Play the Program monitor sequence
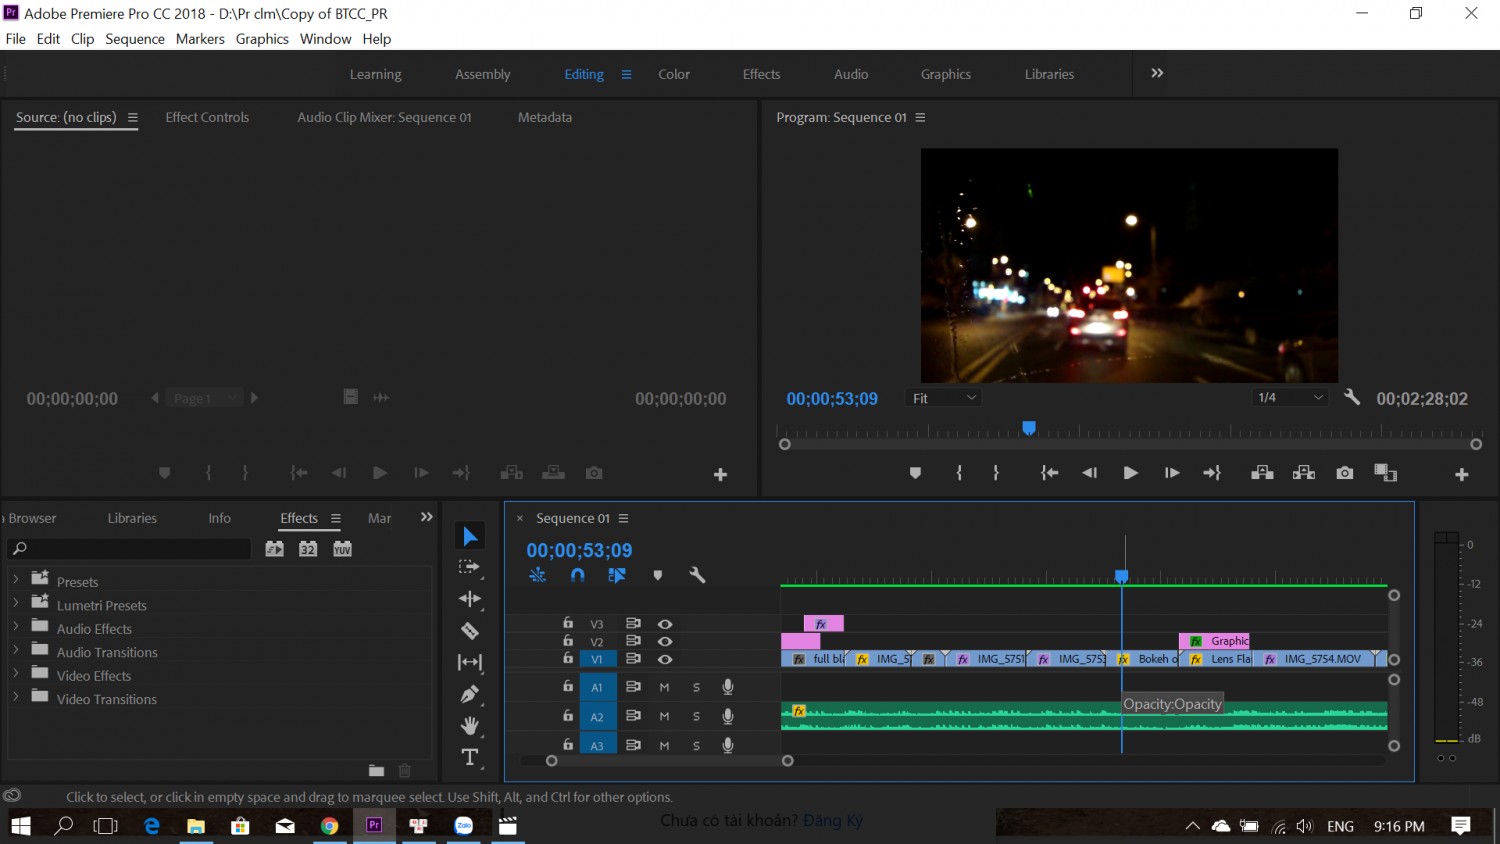The height and width of the screenshot is (844, 1500). coord(1130,473)
